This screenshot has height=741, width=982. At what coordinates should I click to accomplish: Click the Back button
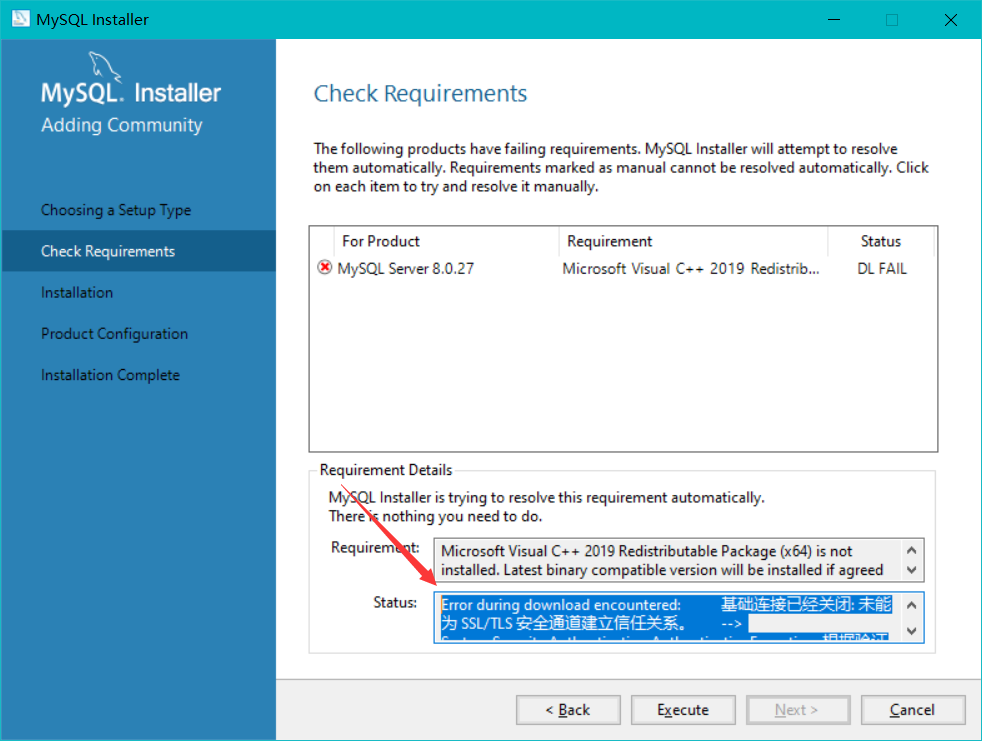568,710
